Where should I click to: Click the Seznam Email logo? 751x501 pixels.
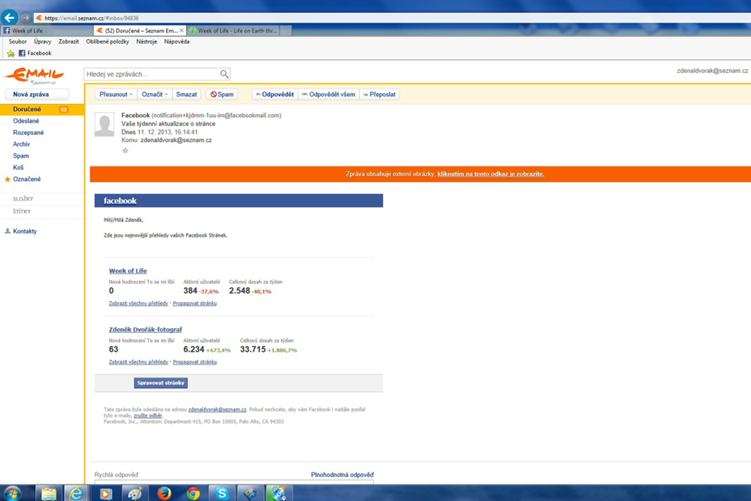[34, 75]
